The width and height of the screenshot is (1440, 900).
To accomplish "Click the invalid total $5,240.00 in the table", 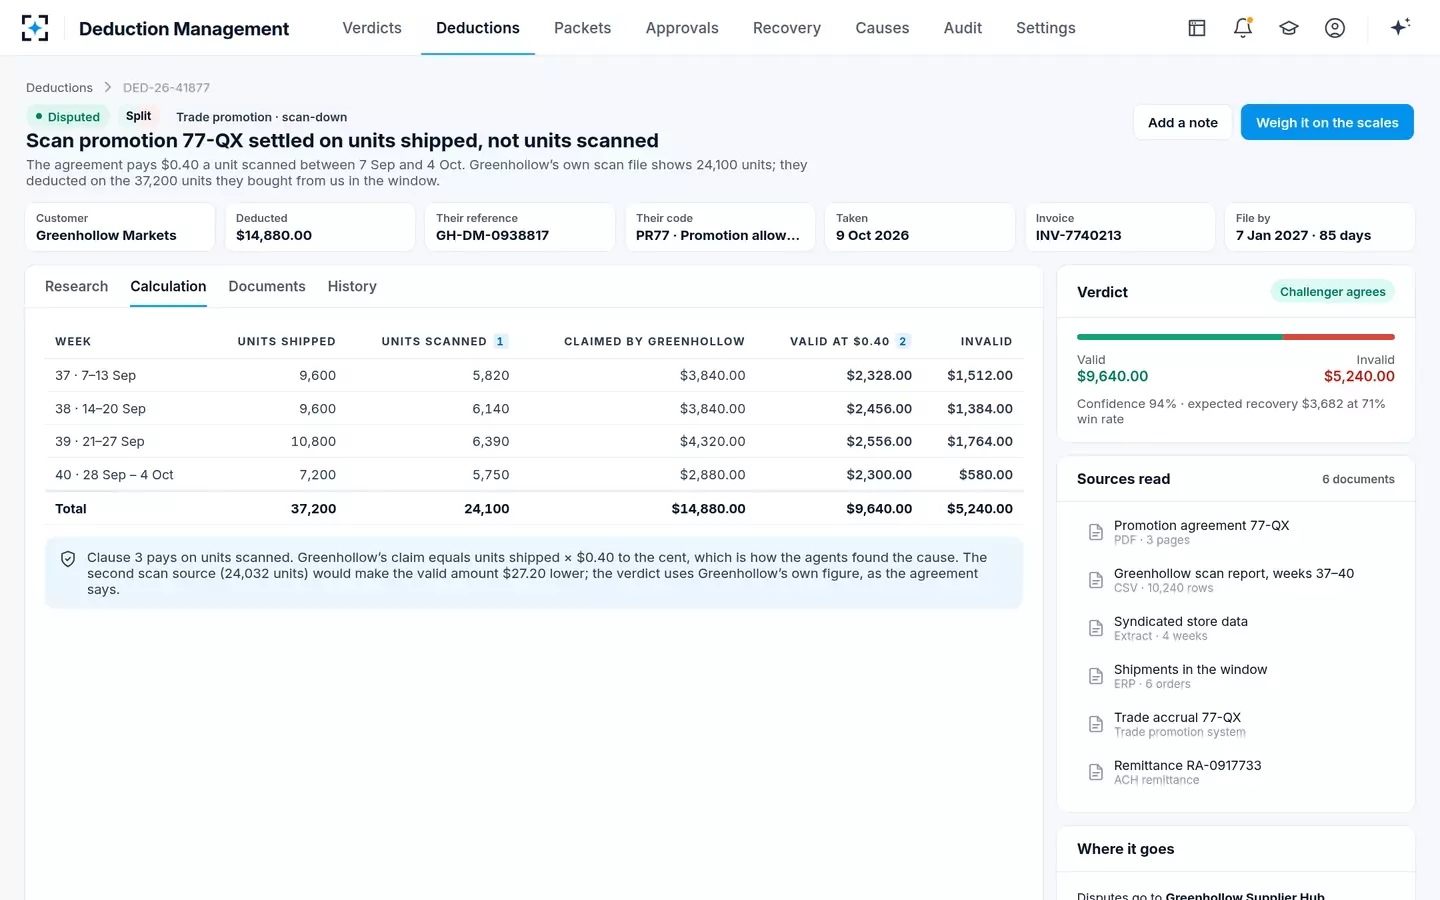I will (x=980, y=508).
